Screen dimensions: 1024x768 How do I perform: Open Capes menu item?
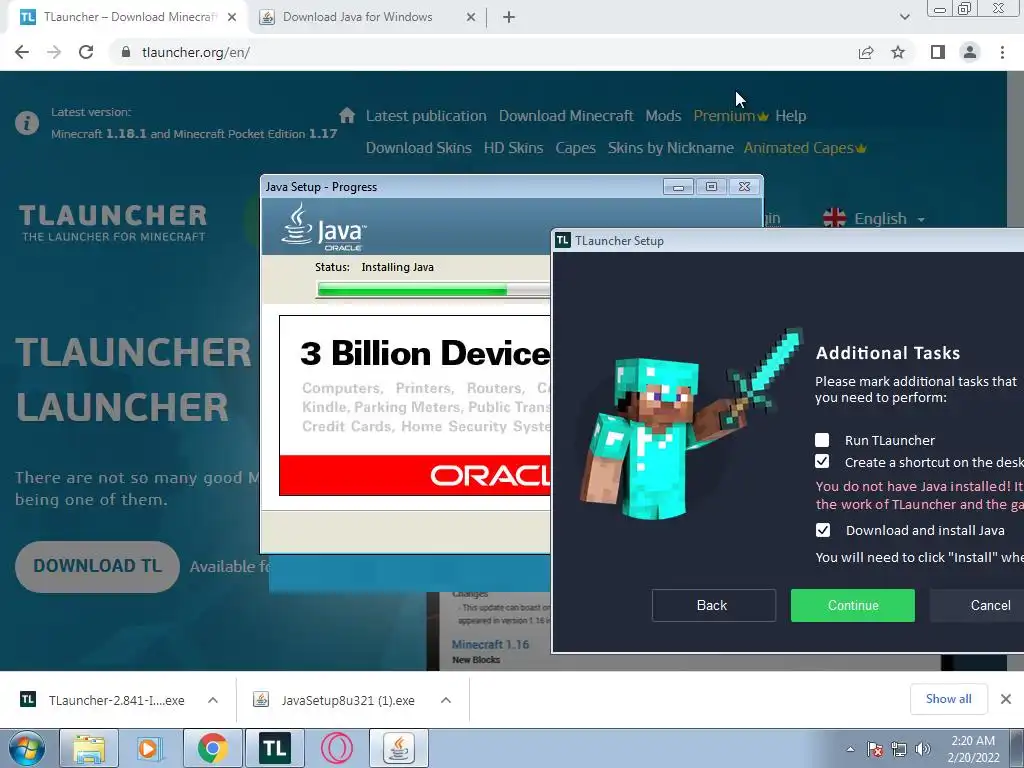point(575,148)
